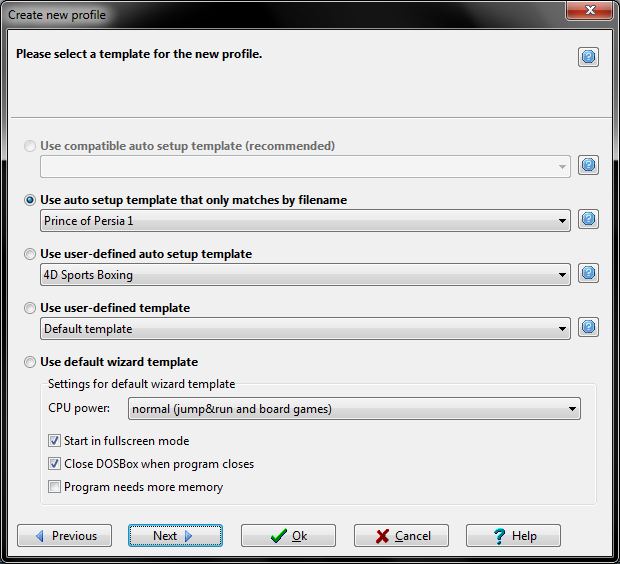Uncheck Start in fullscreen mode
Screen dimensions: 620x564
pos(55,441)
